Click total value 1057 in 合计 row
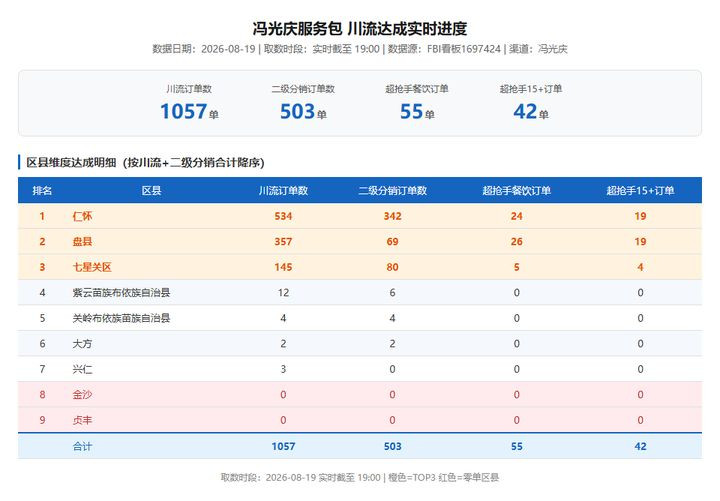720x501 pixels. click(x=283, y=446)
